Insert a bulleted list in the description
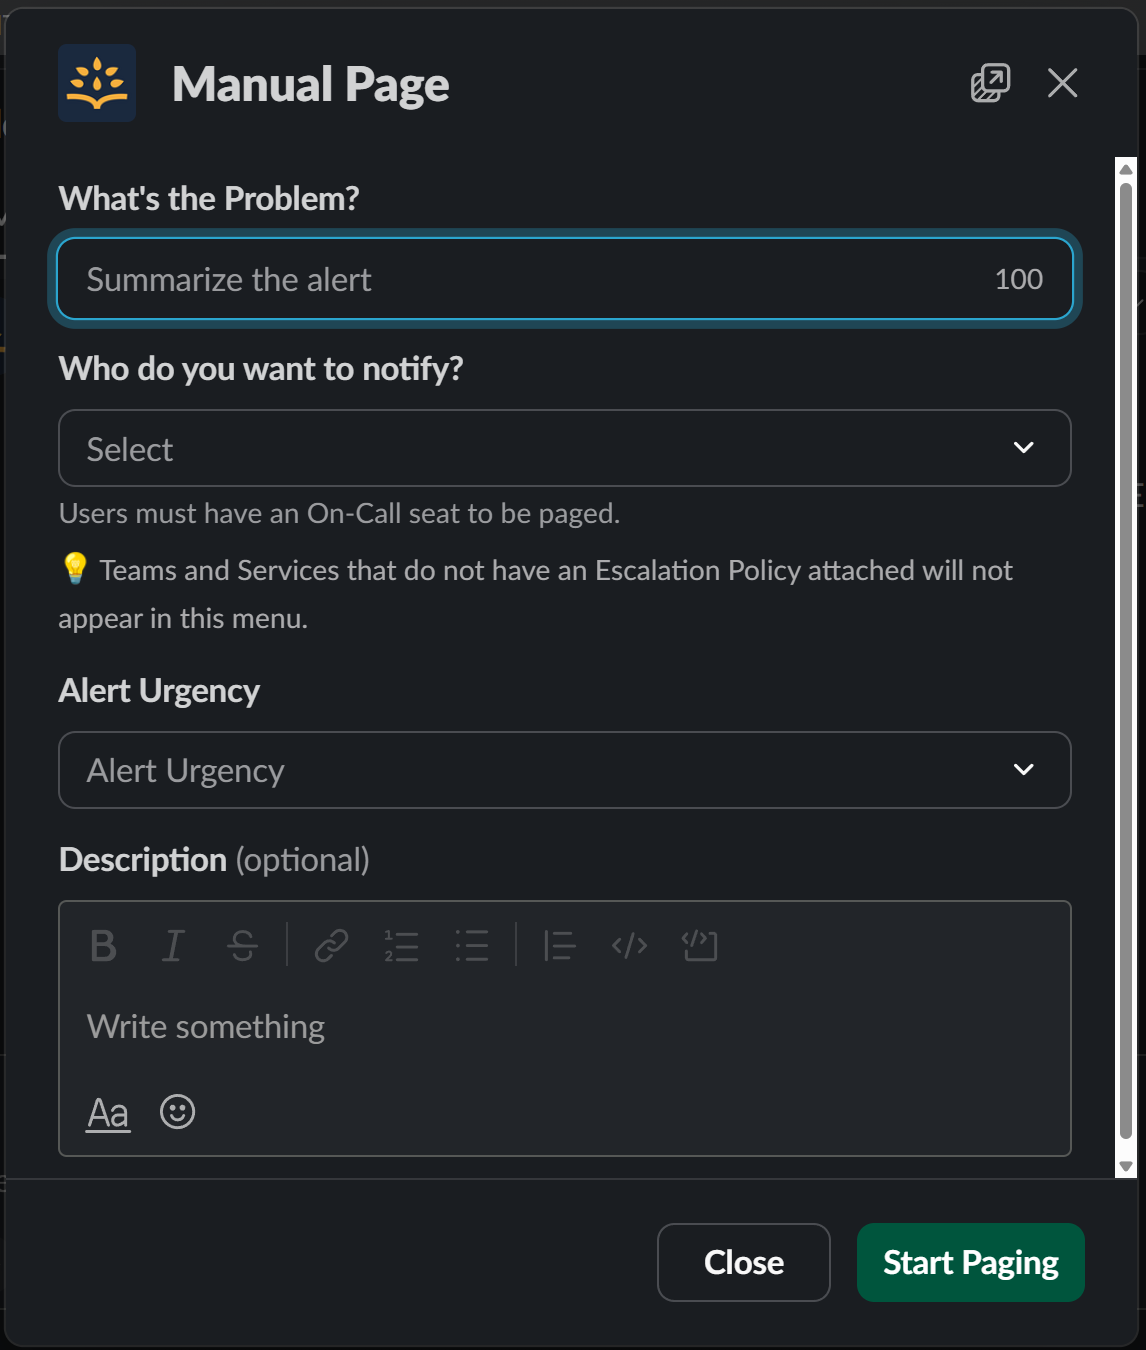The image size is (1146, 1350). point(471,946)
